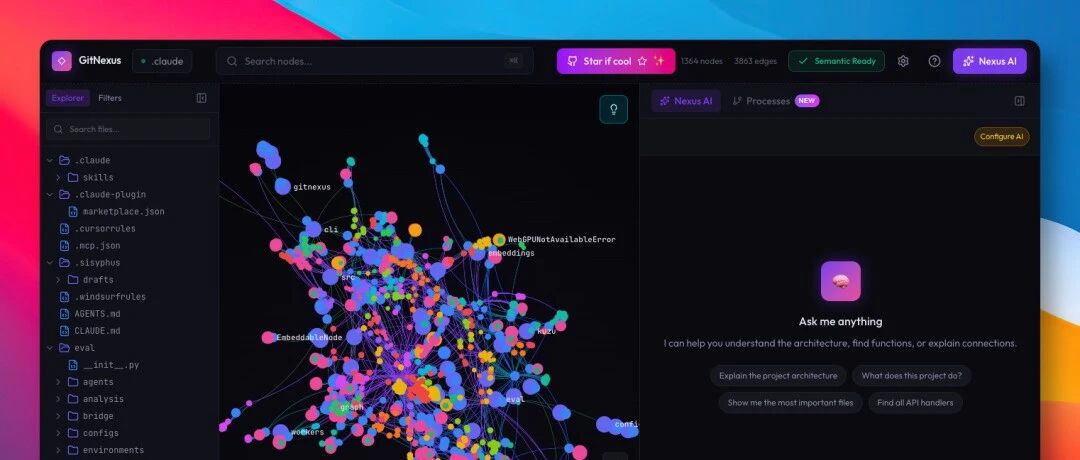Select the cli node in the graph
The image size is (1080, 460).
tap(313, 229)
